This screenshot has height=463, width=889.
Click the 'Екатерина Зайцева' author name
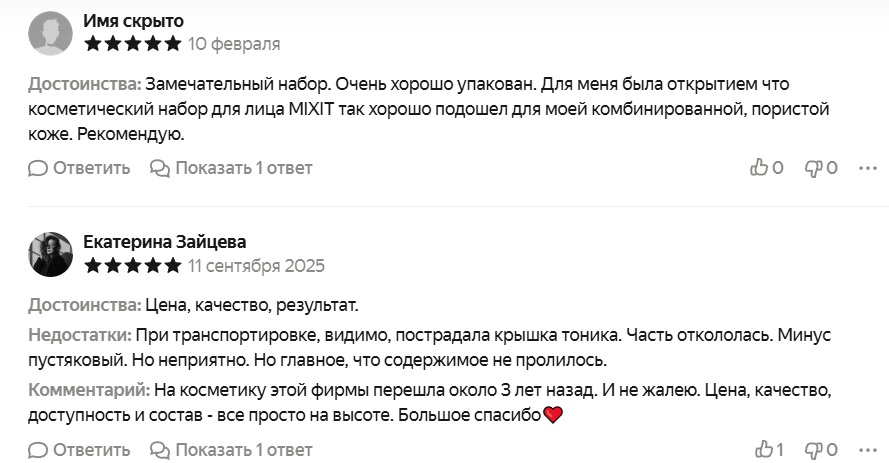point(165,242)
